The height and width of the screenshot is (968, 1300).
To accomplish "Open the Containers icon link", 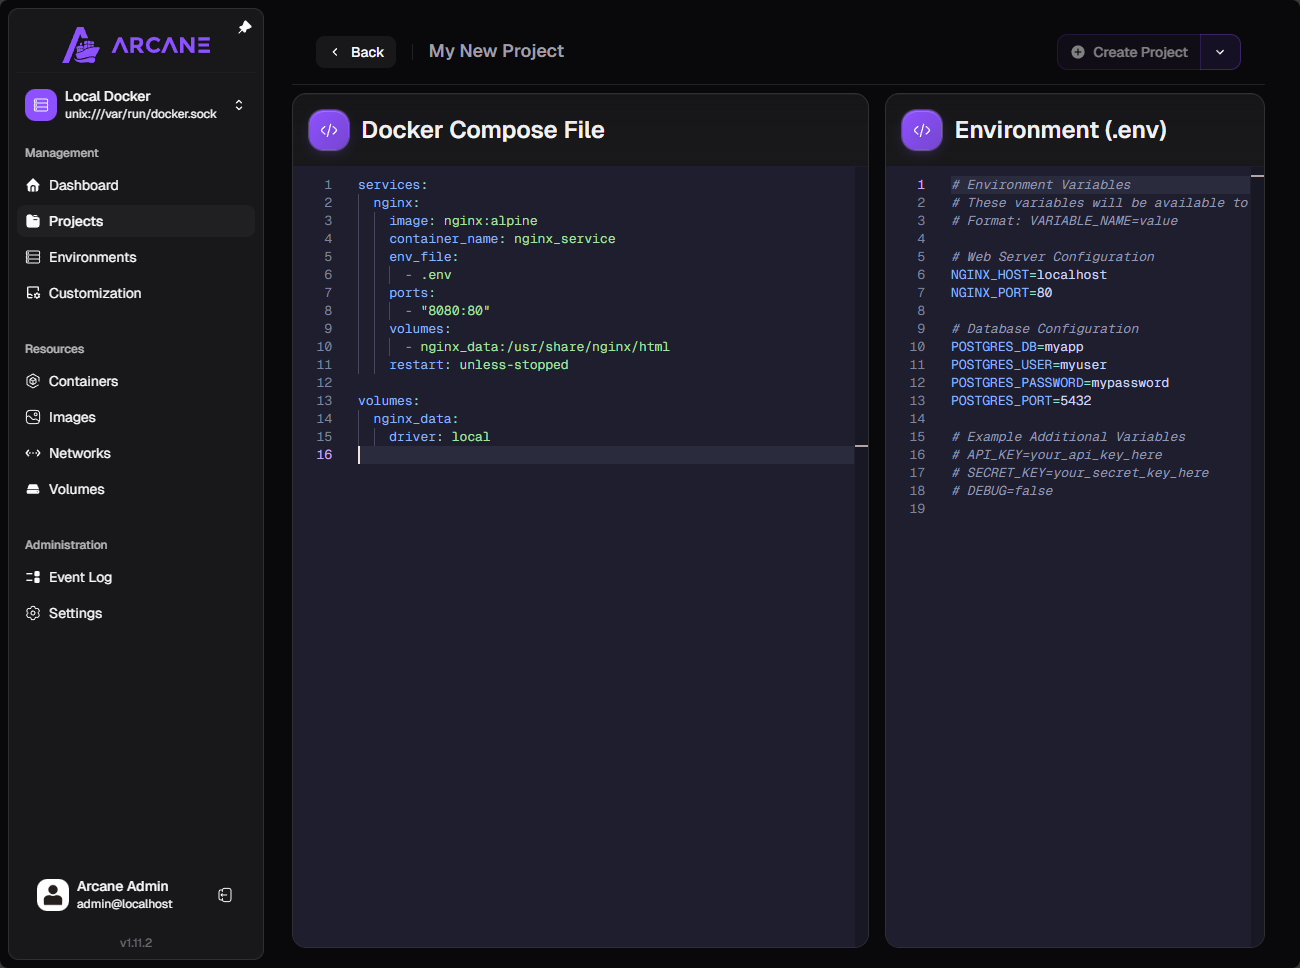I will point(33,381).
